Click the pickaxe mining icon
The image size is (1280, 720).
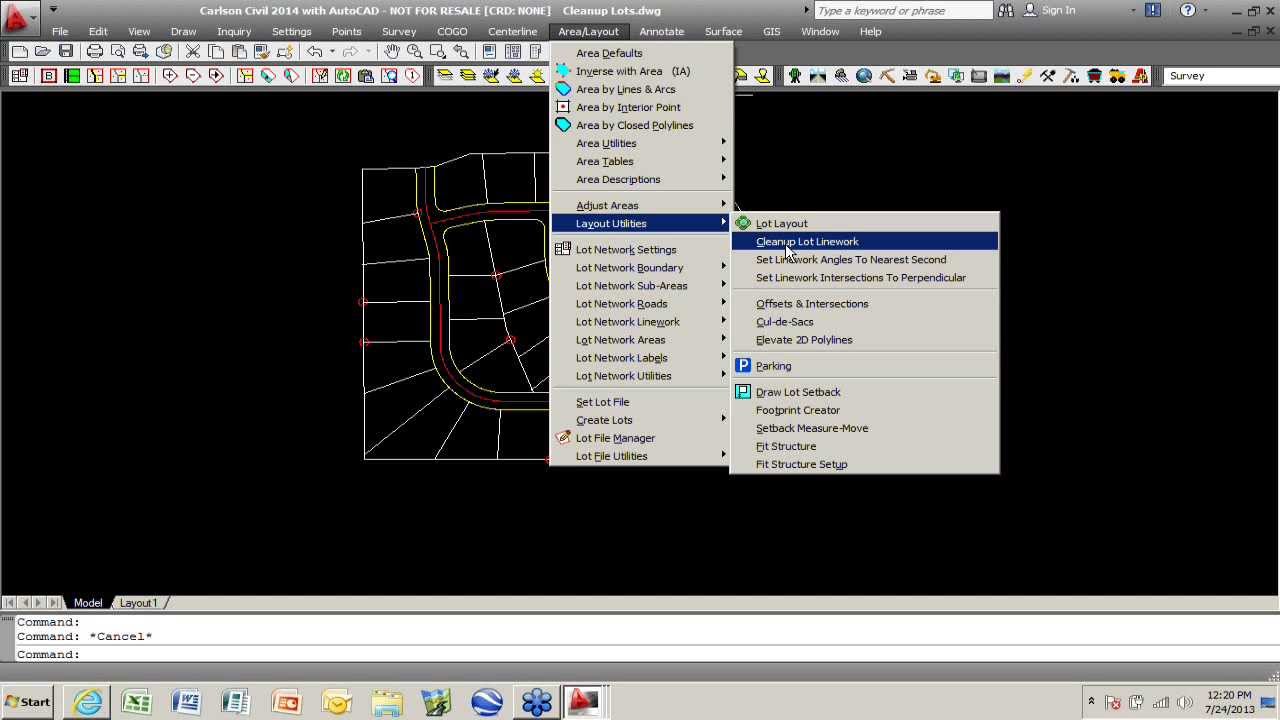tap(887, 76)
